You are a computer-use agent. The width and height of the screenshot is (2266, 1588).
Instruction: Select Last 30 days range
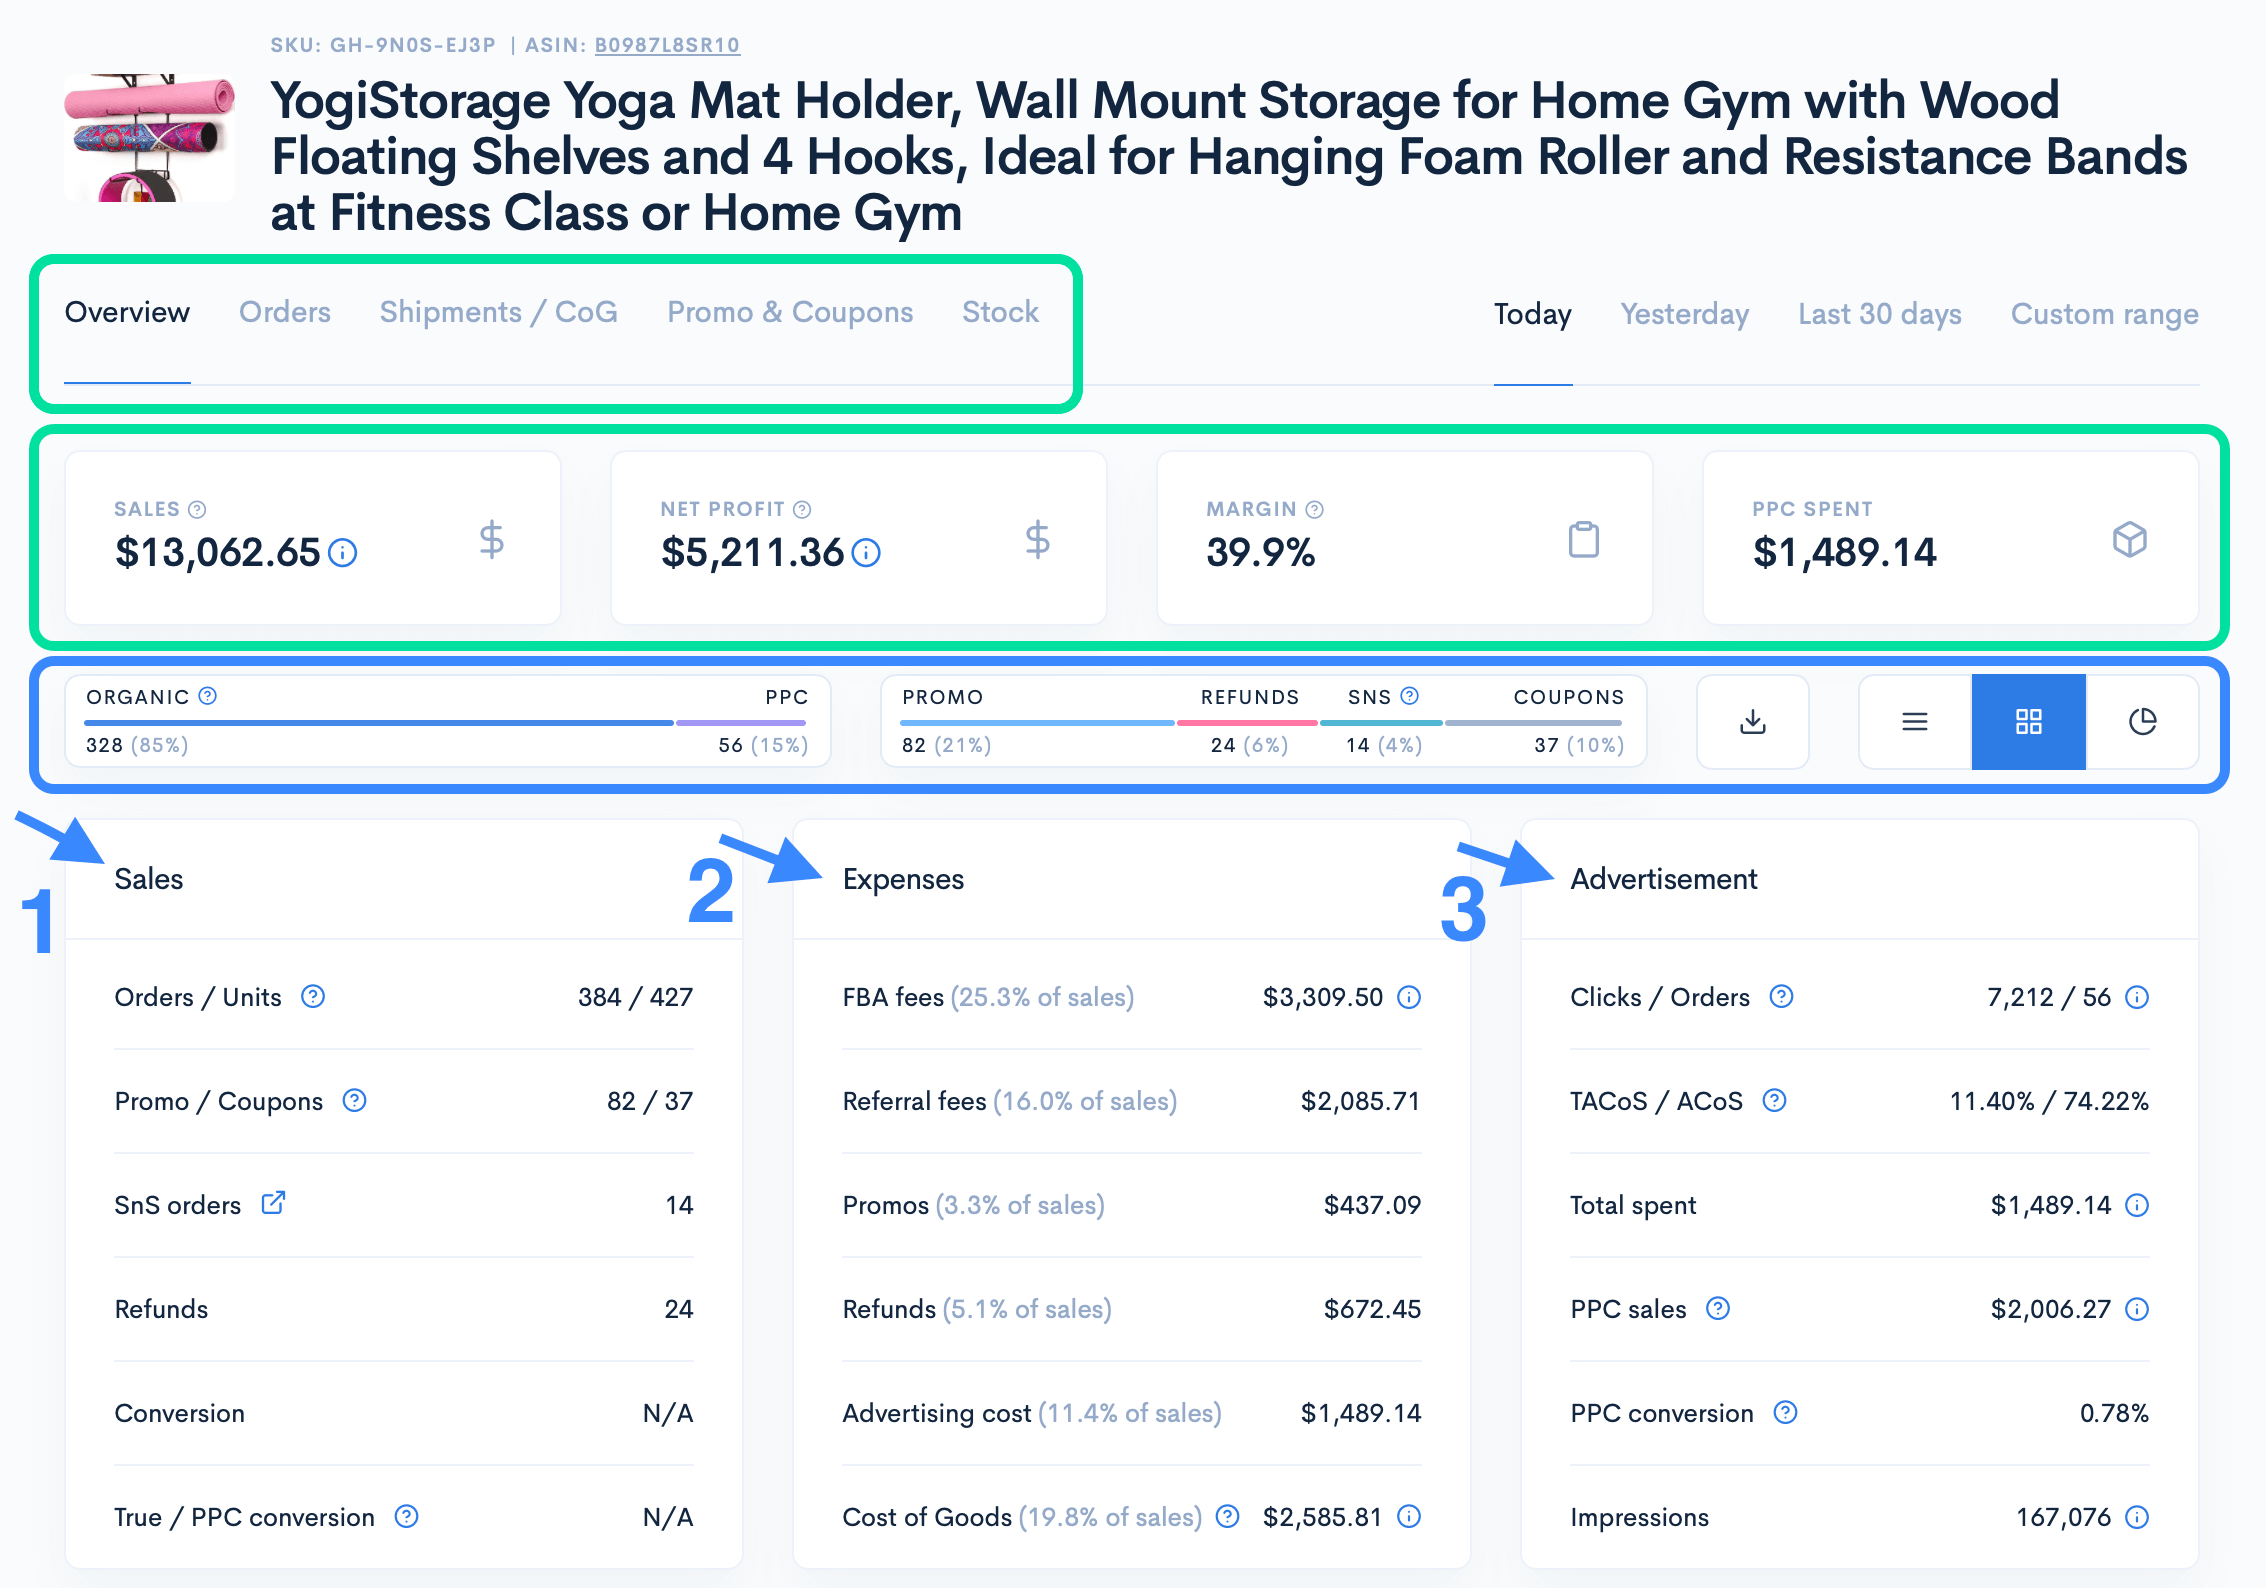1879,314
